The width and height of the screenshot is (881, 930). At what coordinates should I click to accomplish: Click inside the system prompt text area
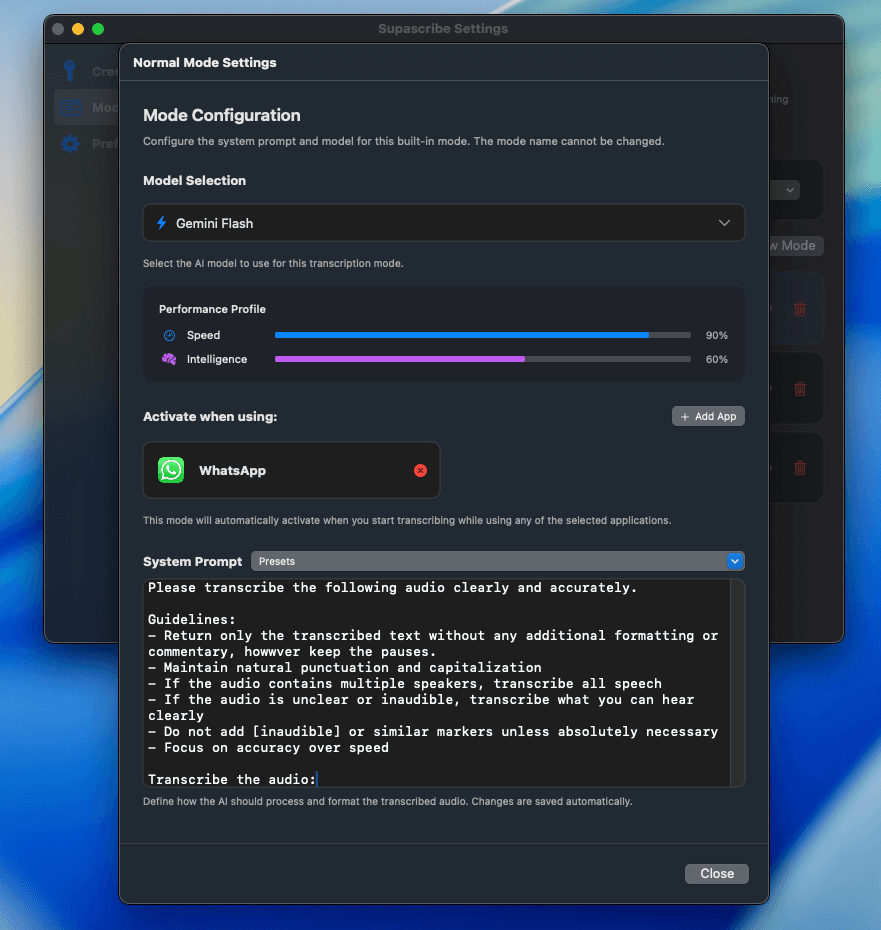[440, 680]
